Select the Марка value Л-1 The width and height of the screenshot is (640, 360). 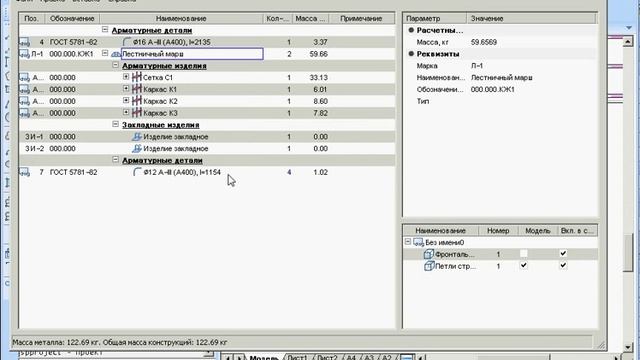(477, 66)
